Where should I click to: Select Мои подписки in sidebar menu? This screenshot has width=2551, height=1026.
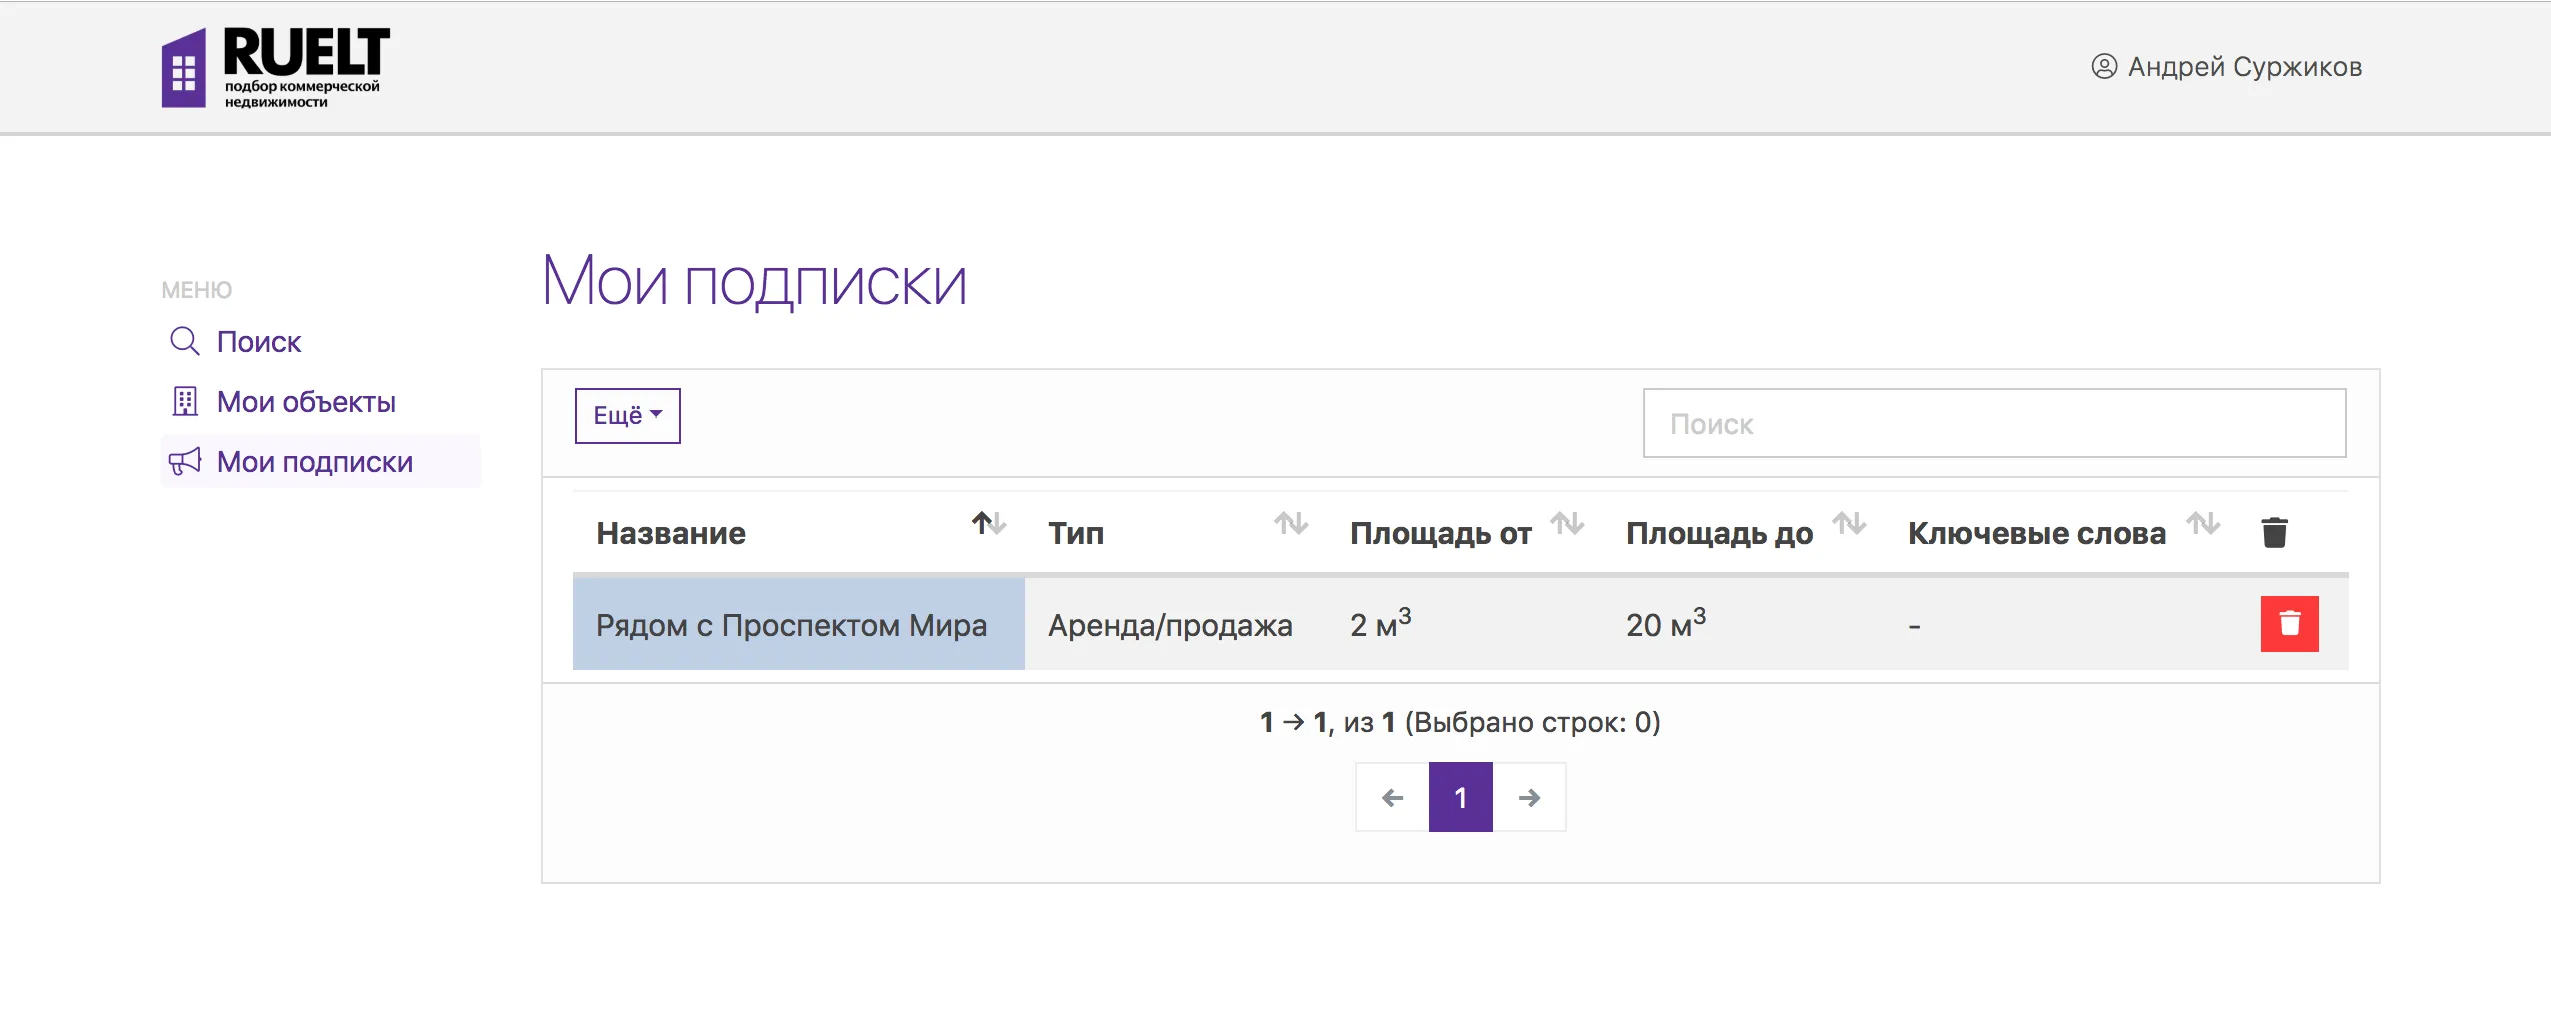click(314, 462)
